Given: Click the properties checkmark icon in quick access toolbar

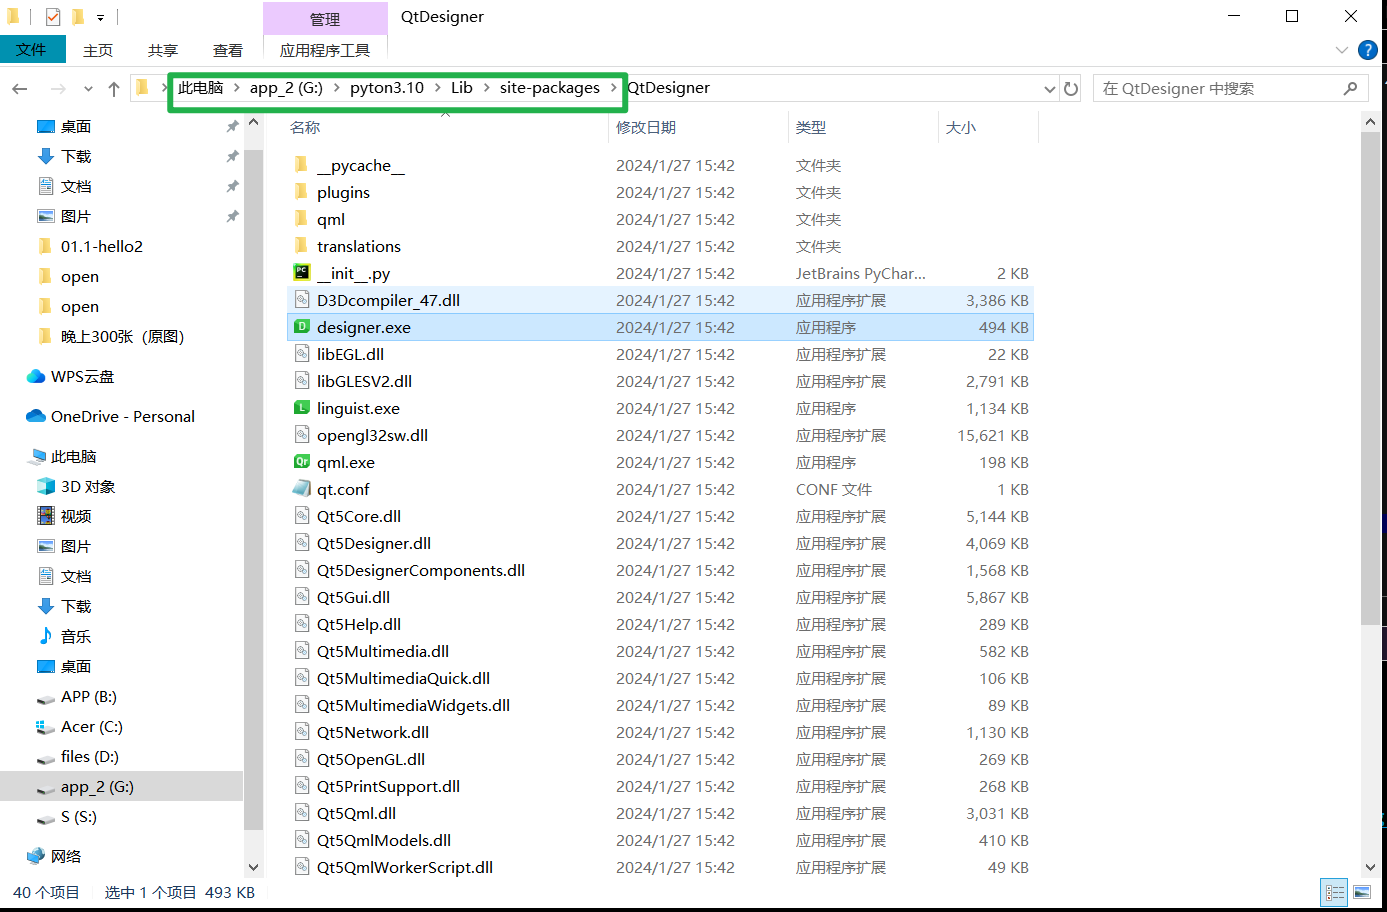Looking at the screenshot, I should coord(53,16).
